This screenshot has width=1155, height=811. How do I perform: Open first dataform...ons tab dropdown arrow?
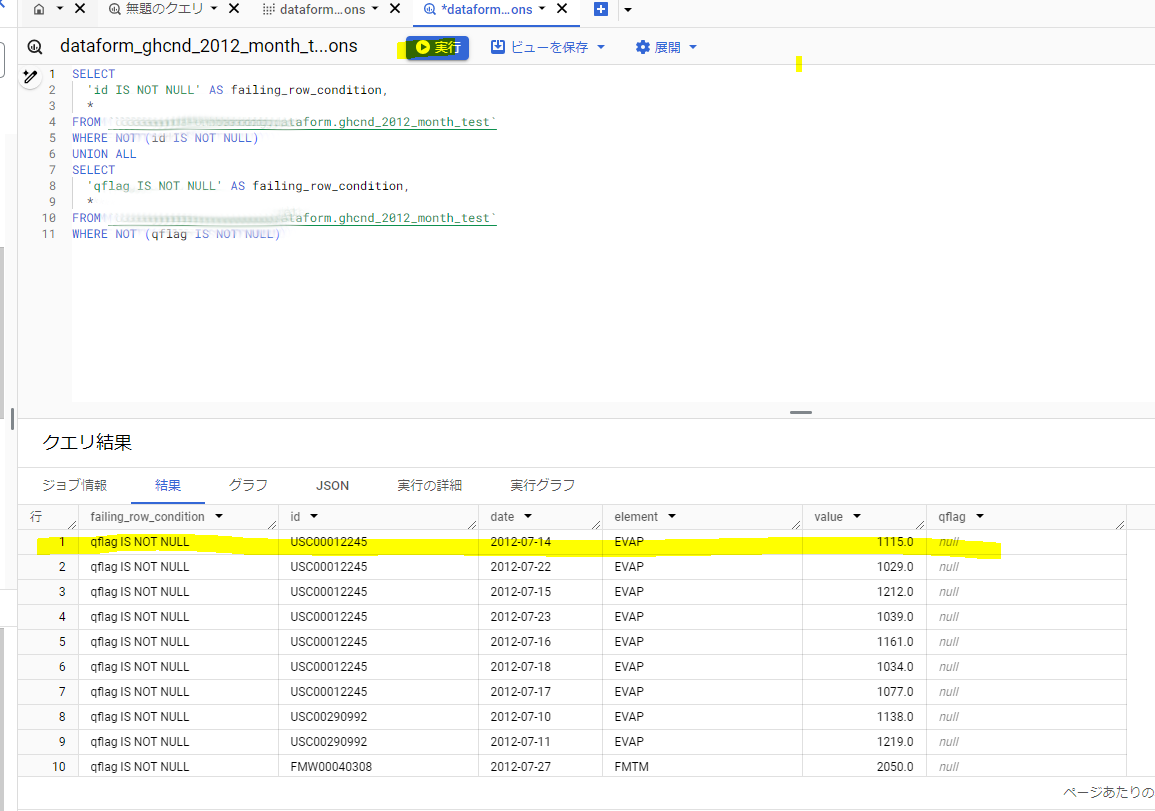tap(375, 9)
